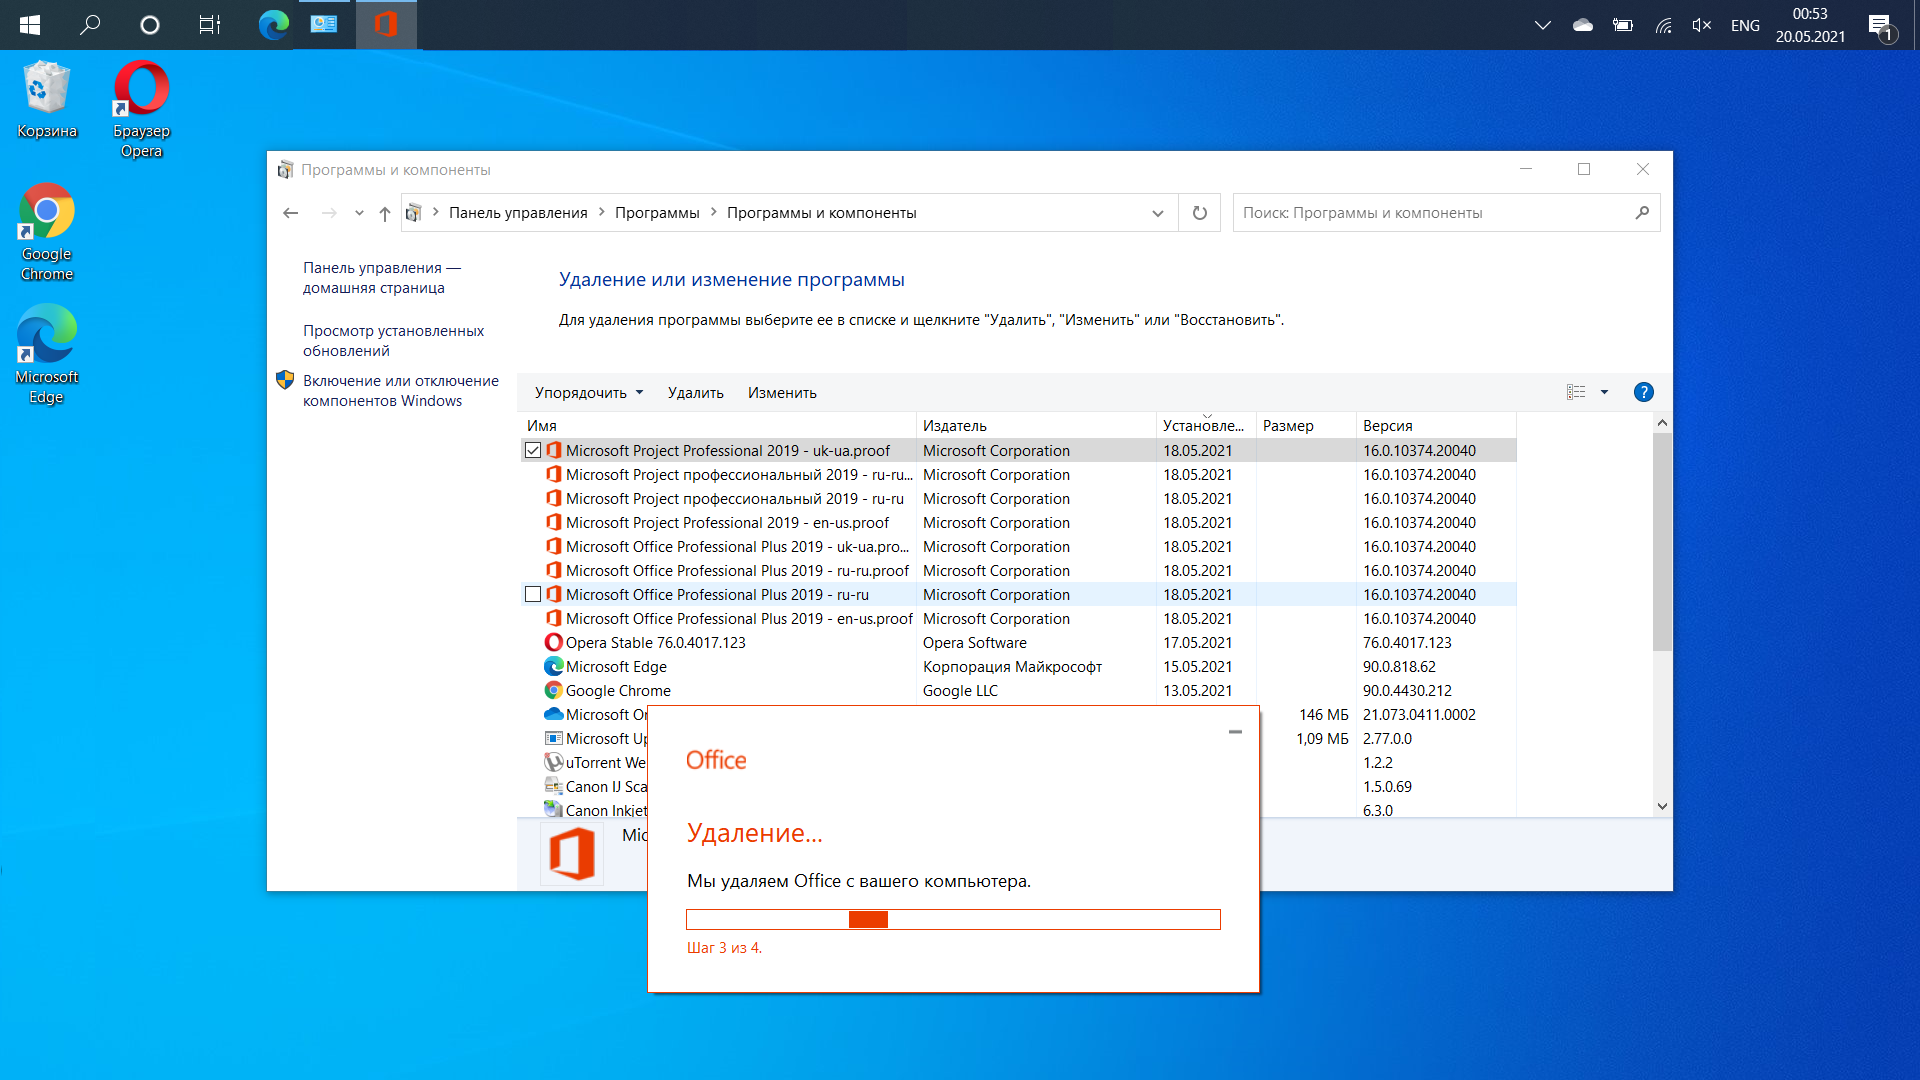Launch the Opera browser desktop shortcut
The image size is (1920, 1080).
(x=141, y=109)
